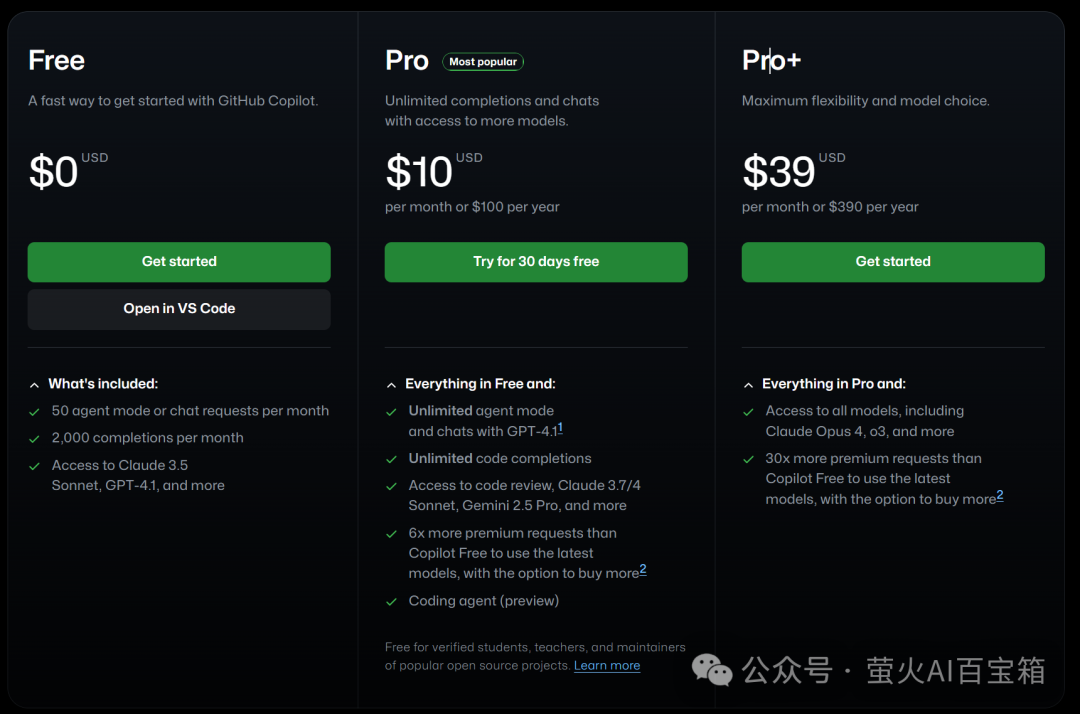The image size is (1080, 714).
Task: Open footnote 2 in the Pro+ plan column
Action: [1000, 496]
